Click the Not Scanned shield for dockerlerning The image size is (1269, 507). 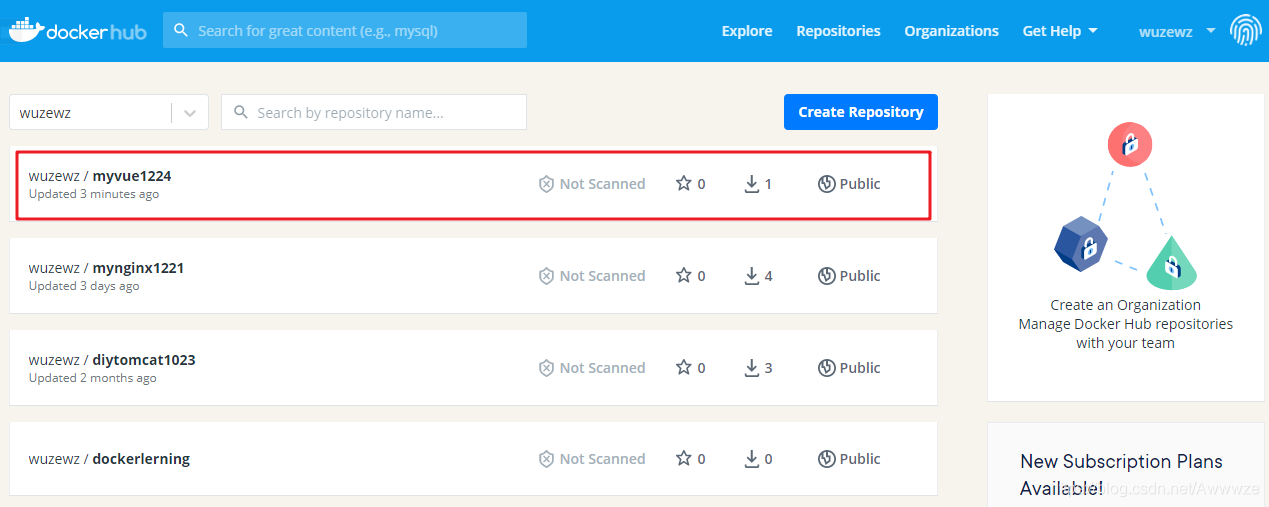pos(546,459)
